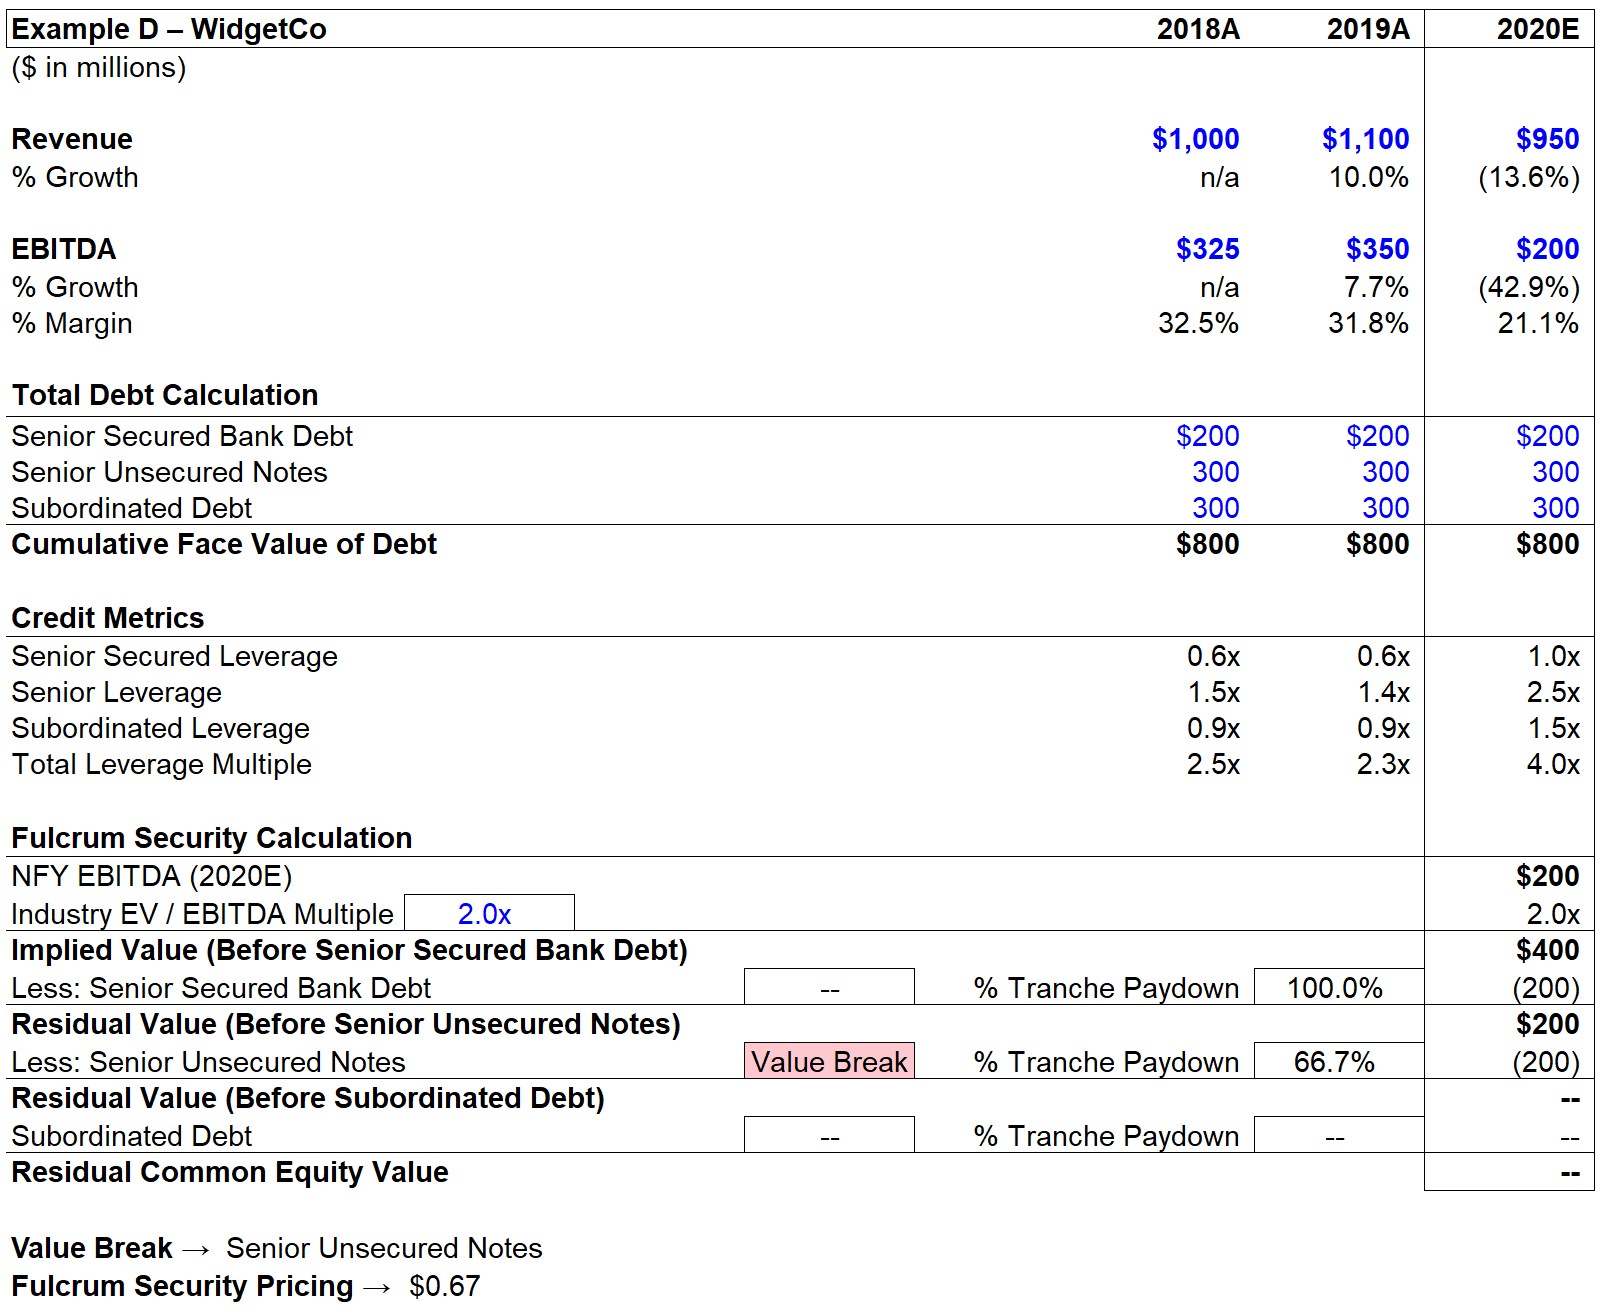Select the 2019A EBITDA value $350
Viewport: 1602px width, 1312px height.
pos(1377,249)
